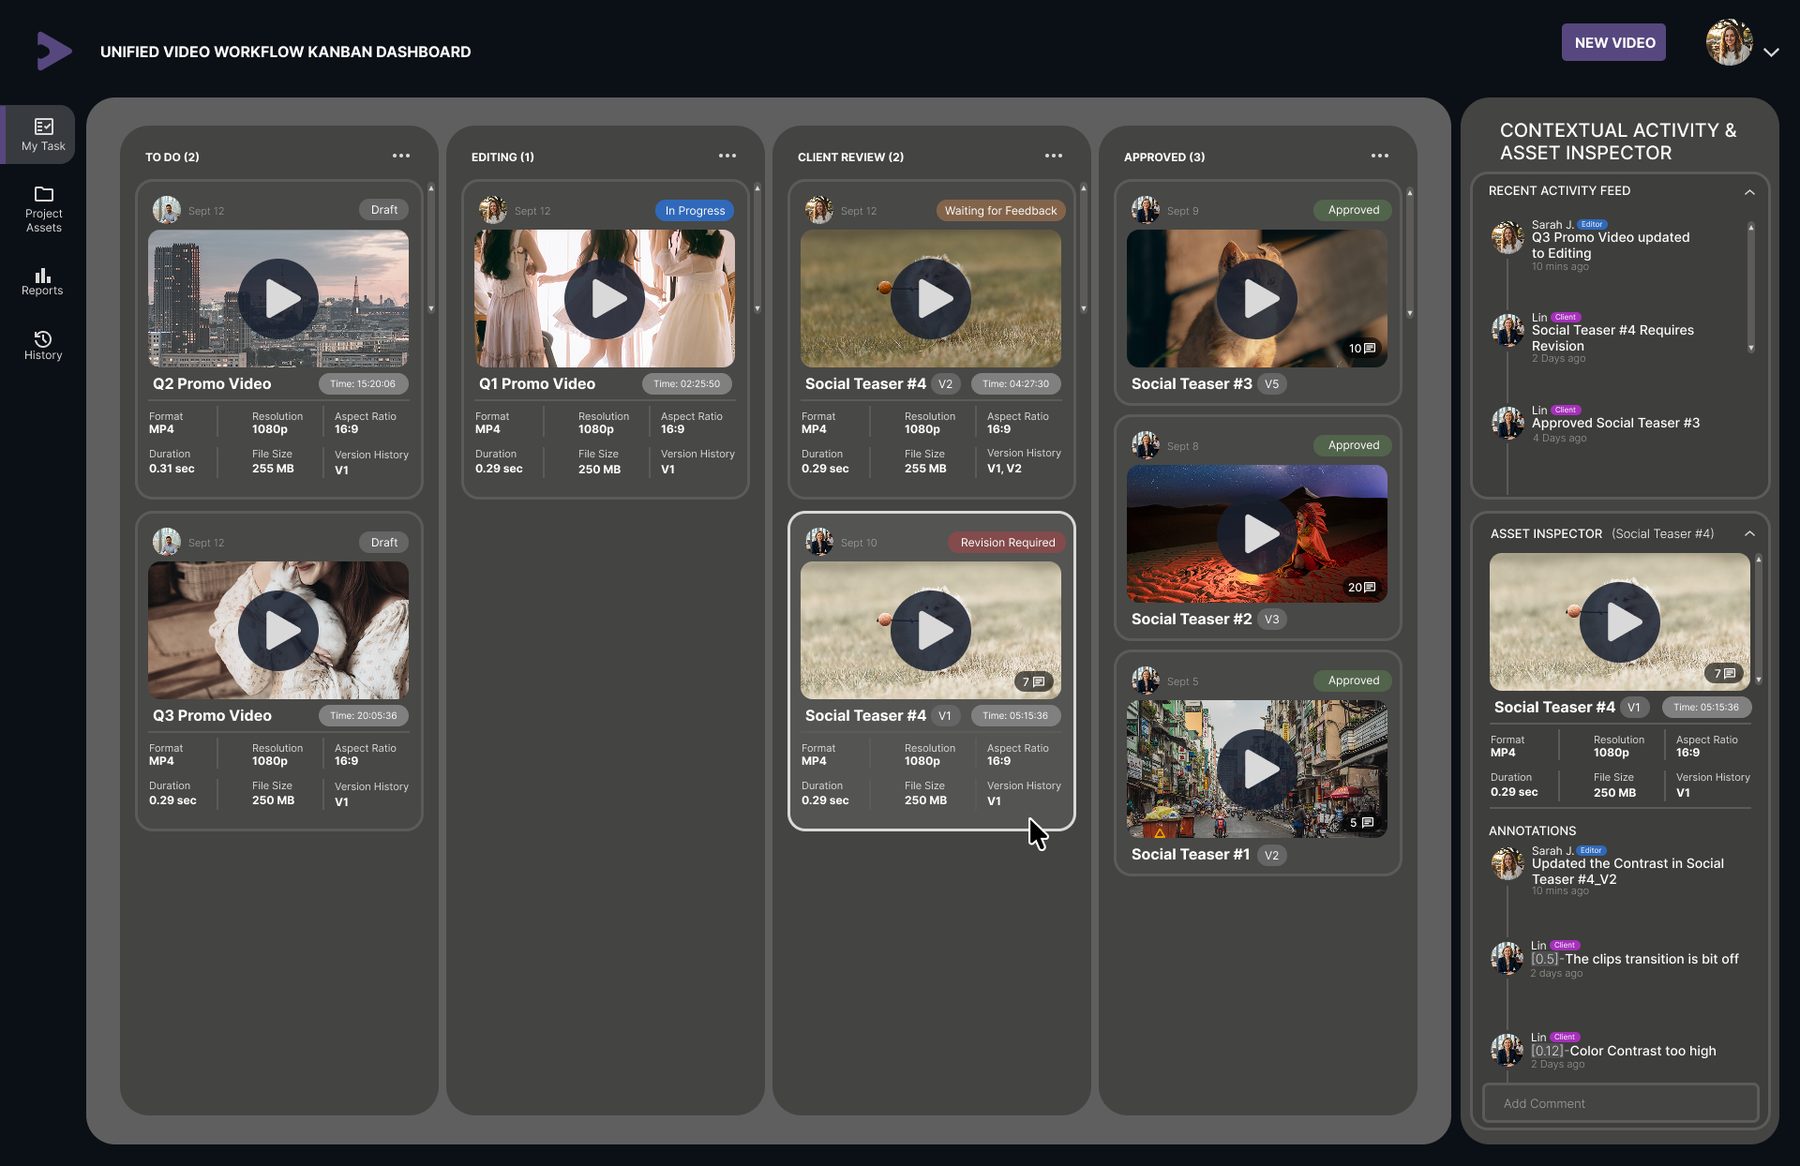The width and height of the screenshot is (1800, 1166).
Task: Select Q2 Promo Video title
Action: click(x=212, y=384)
